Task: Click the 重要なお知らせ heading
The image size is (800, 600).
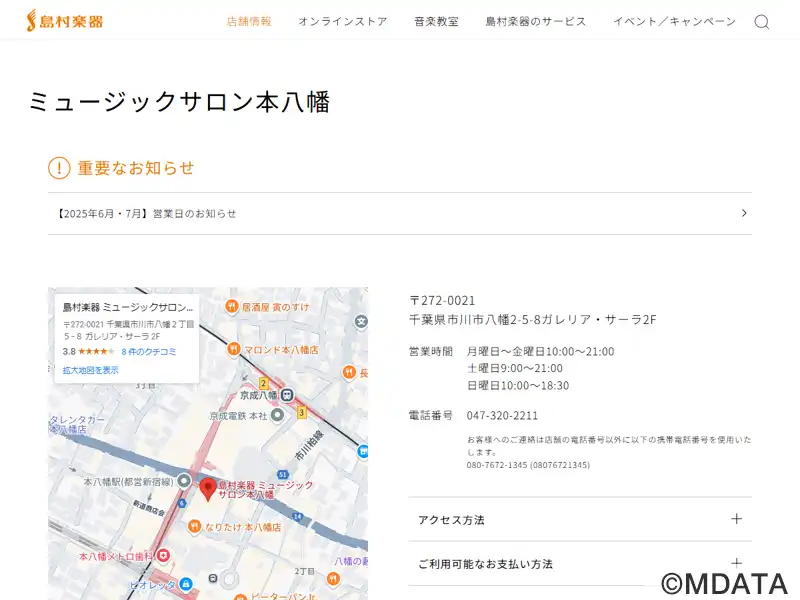Action: (136, 168)
